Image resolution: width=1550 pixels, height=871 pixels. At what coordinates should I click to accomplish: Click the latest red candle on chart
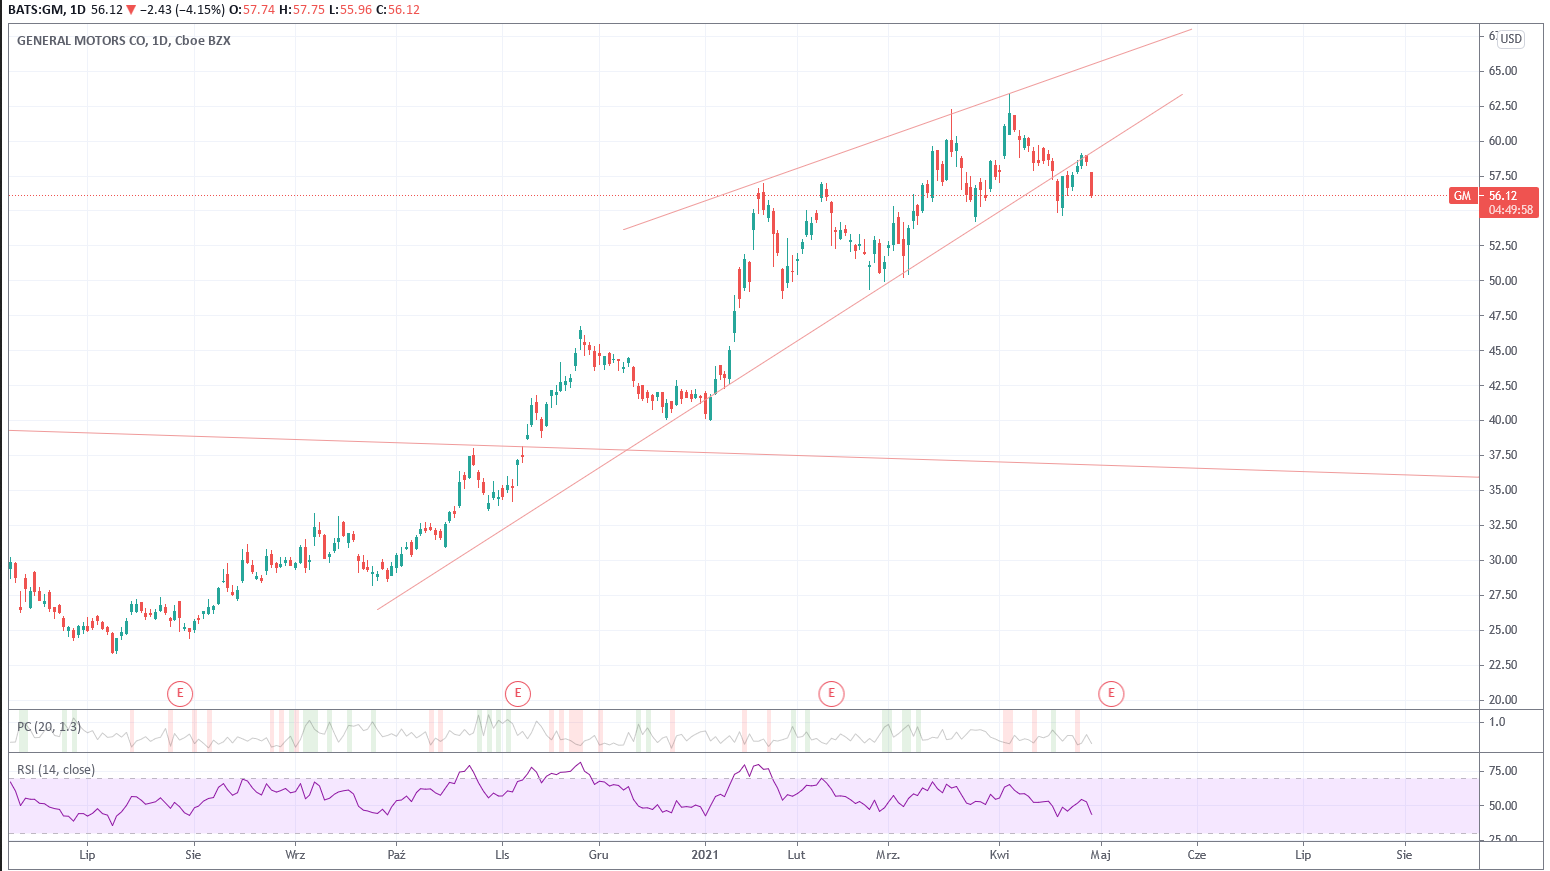coord(1091,184)
